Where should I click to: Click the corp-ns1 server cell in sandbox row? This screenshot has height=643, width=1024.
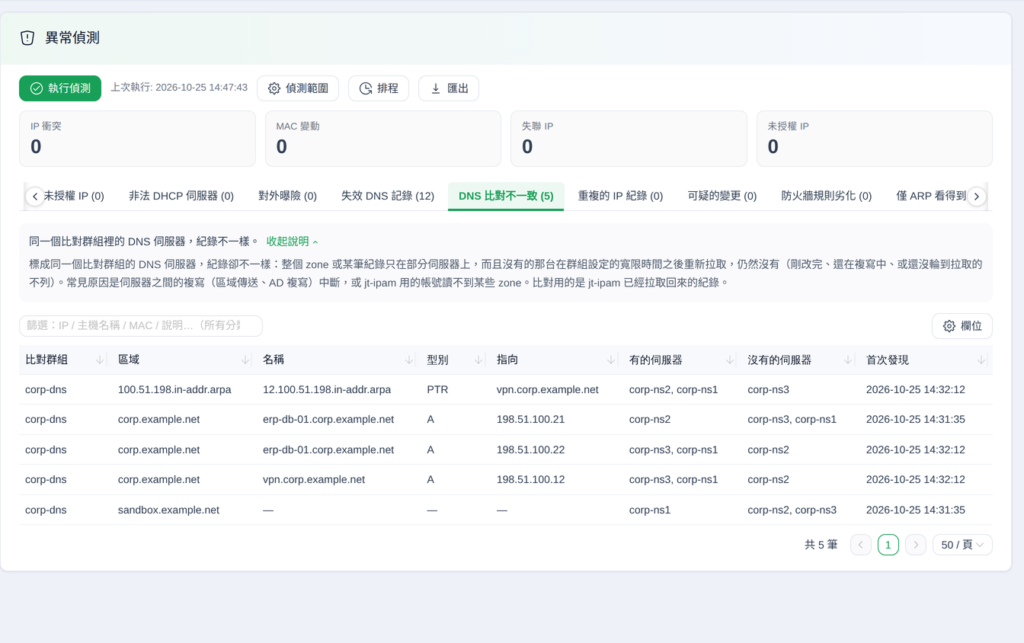point(649,510)
